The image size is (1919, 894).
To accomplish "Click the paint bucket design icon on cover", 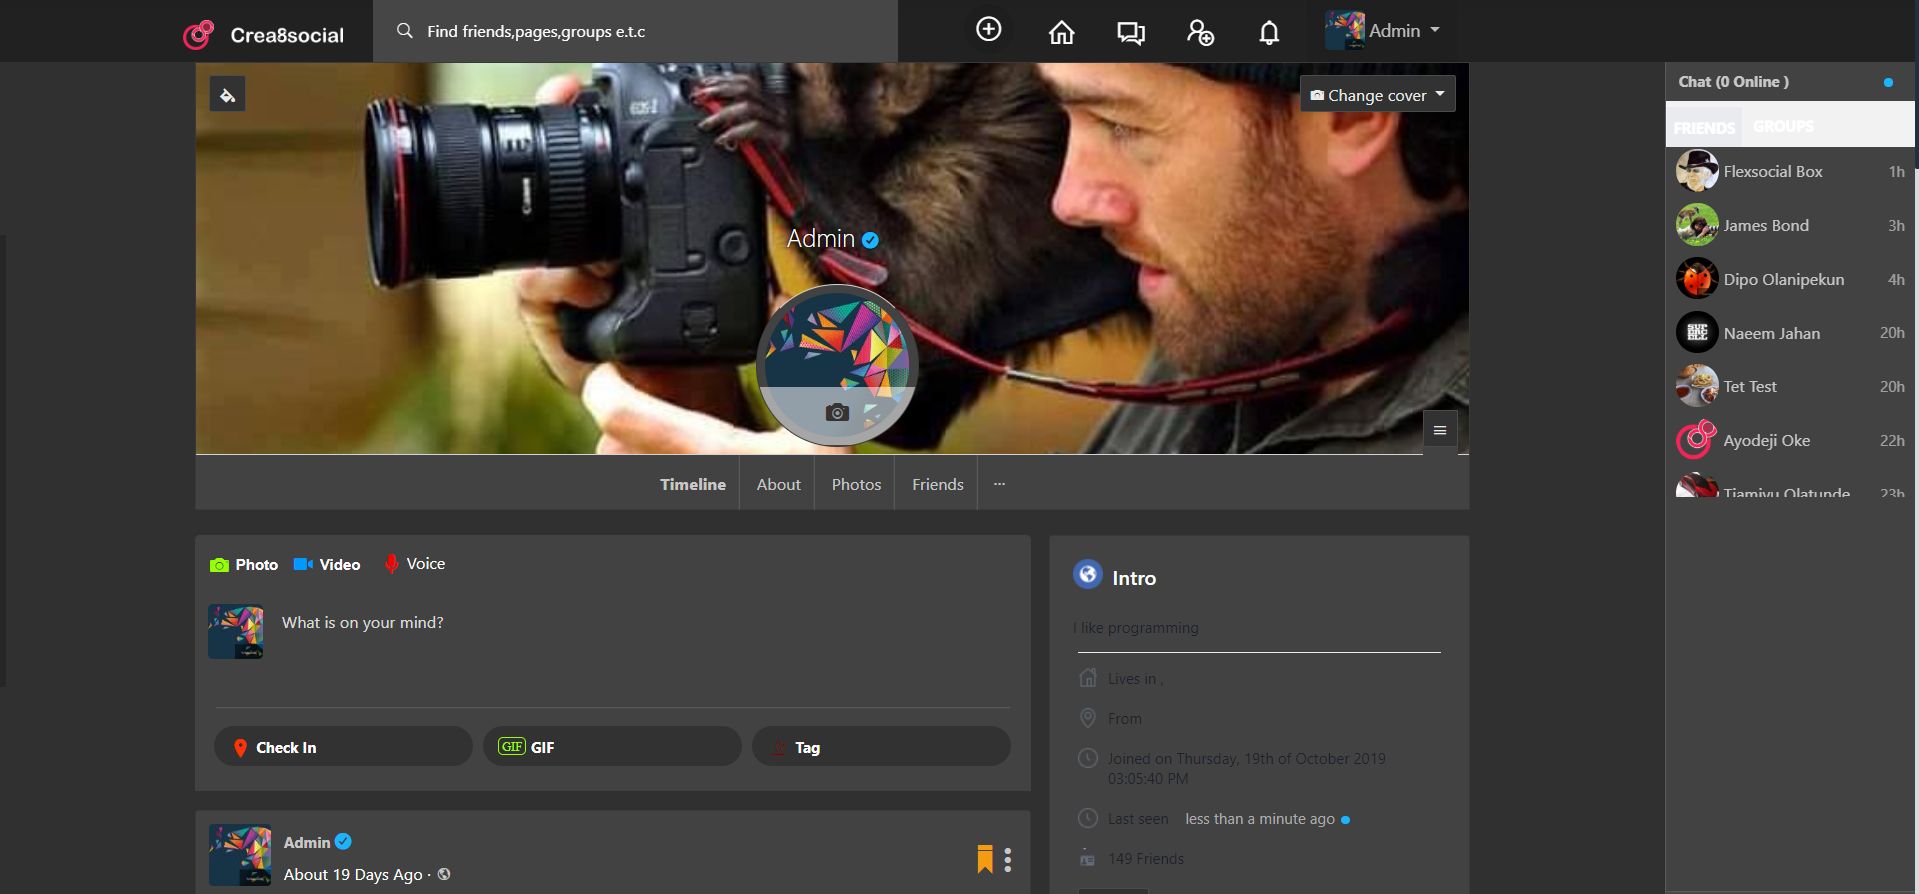I will [x=227, y=95].
